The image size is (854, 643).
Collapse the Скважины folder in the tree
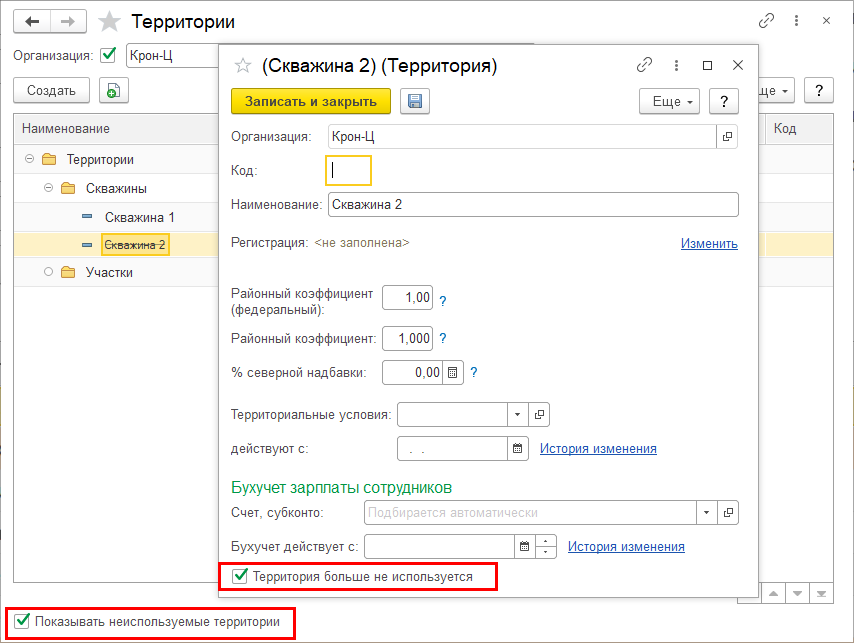coord(48,188)
